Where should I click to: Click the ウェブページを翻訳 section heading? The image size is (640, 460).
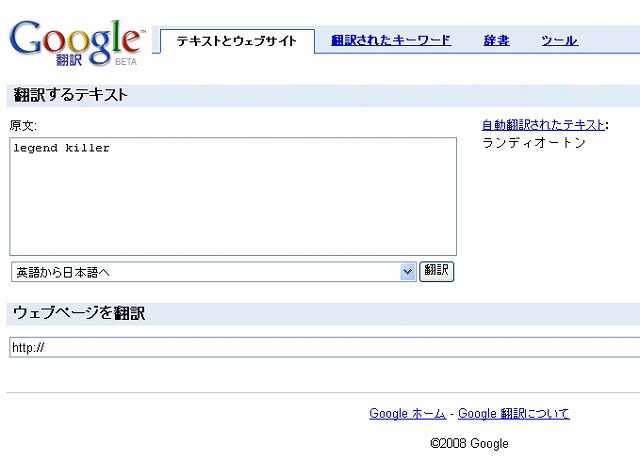tap(80, 313)
